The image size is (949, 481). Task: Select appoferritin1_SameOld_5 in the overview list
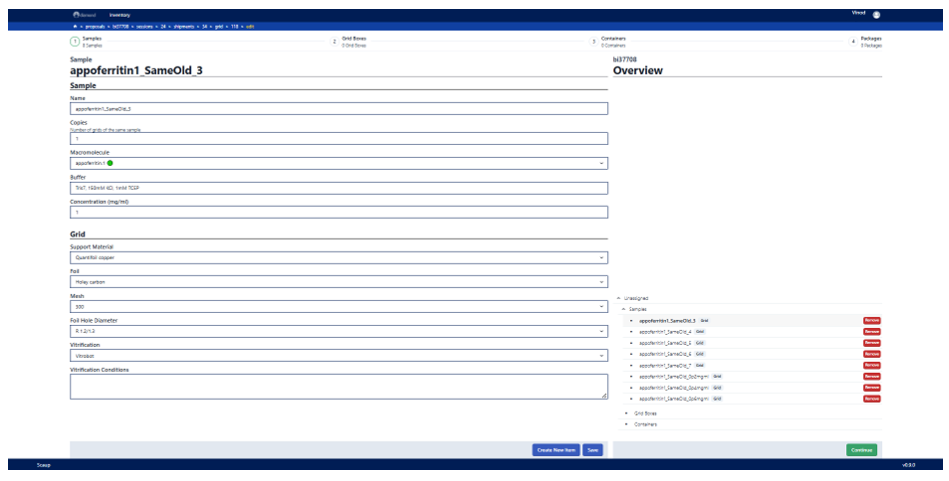click(x=665, y=343)
